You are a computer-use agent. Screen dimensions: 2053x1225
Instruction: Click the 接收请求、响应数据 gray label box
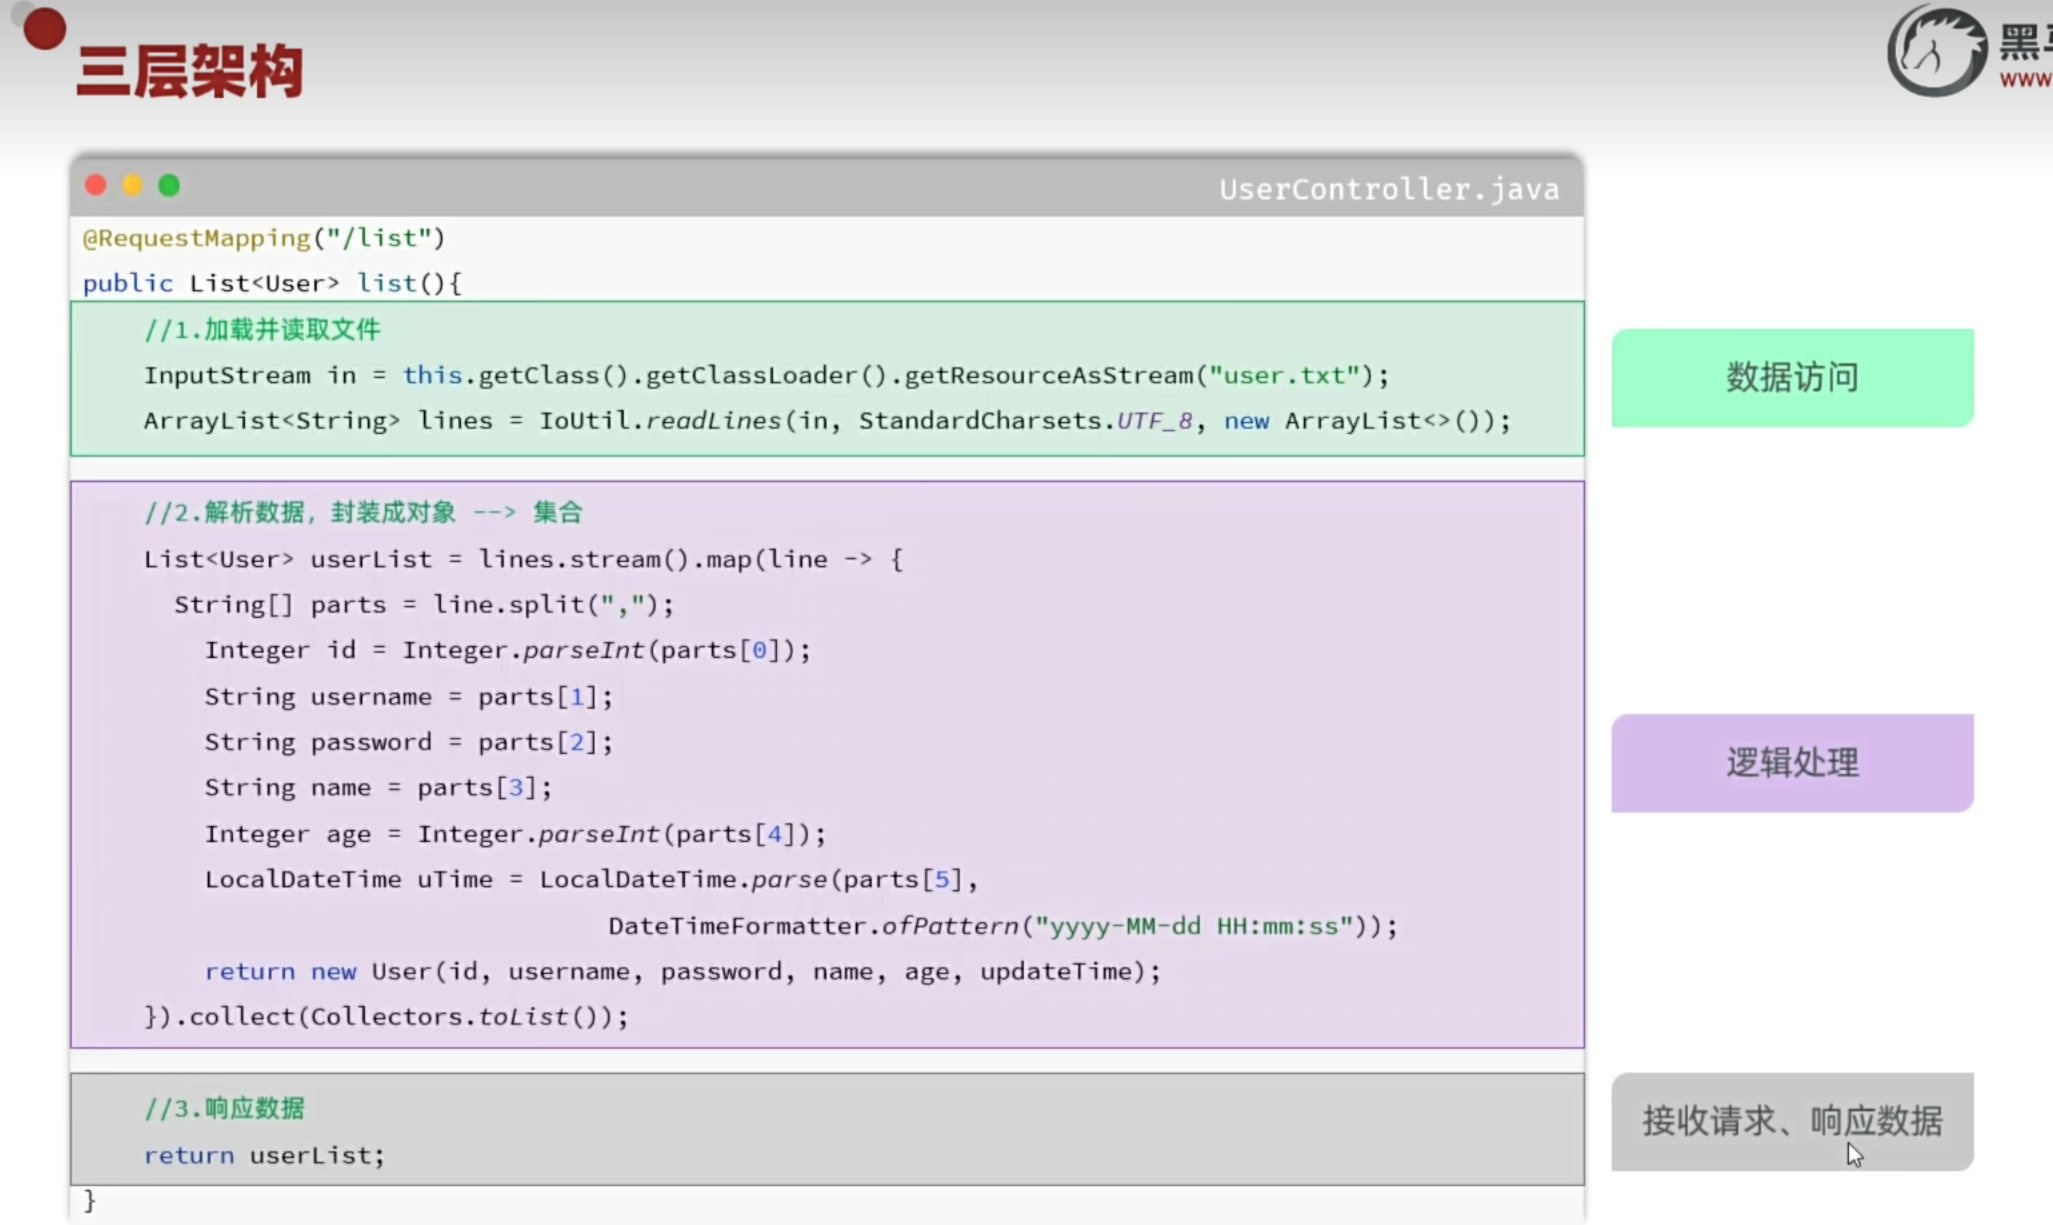click(1791, 1121)
